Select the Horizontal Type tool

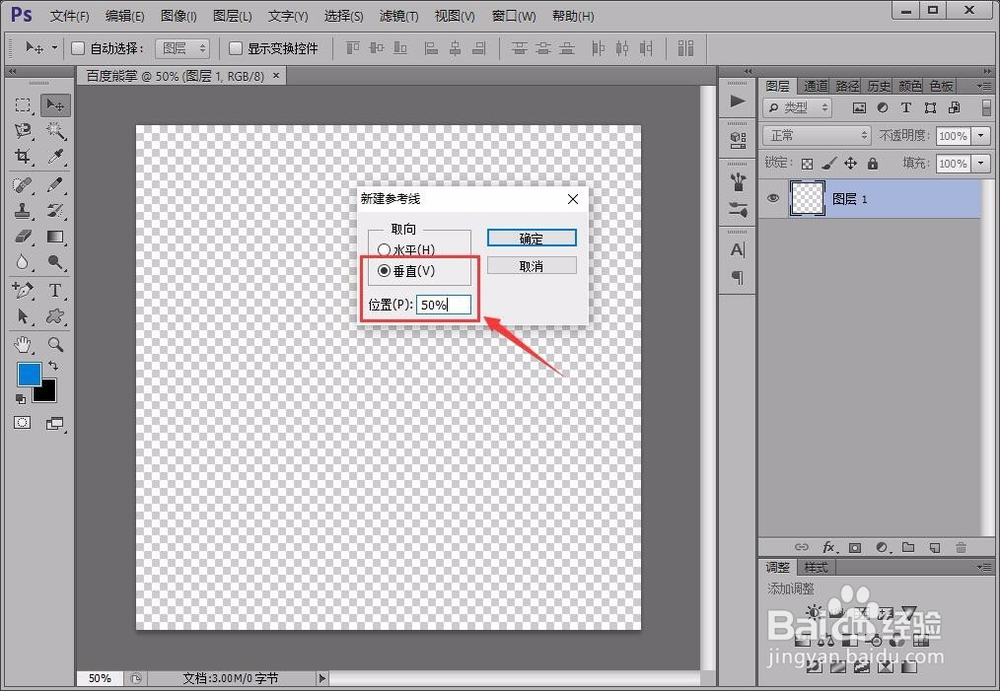pos(55,290)
